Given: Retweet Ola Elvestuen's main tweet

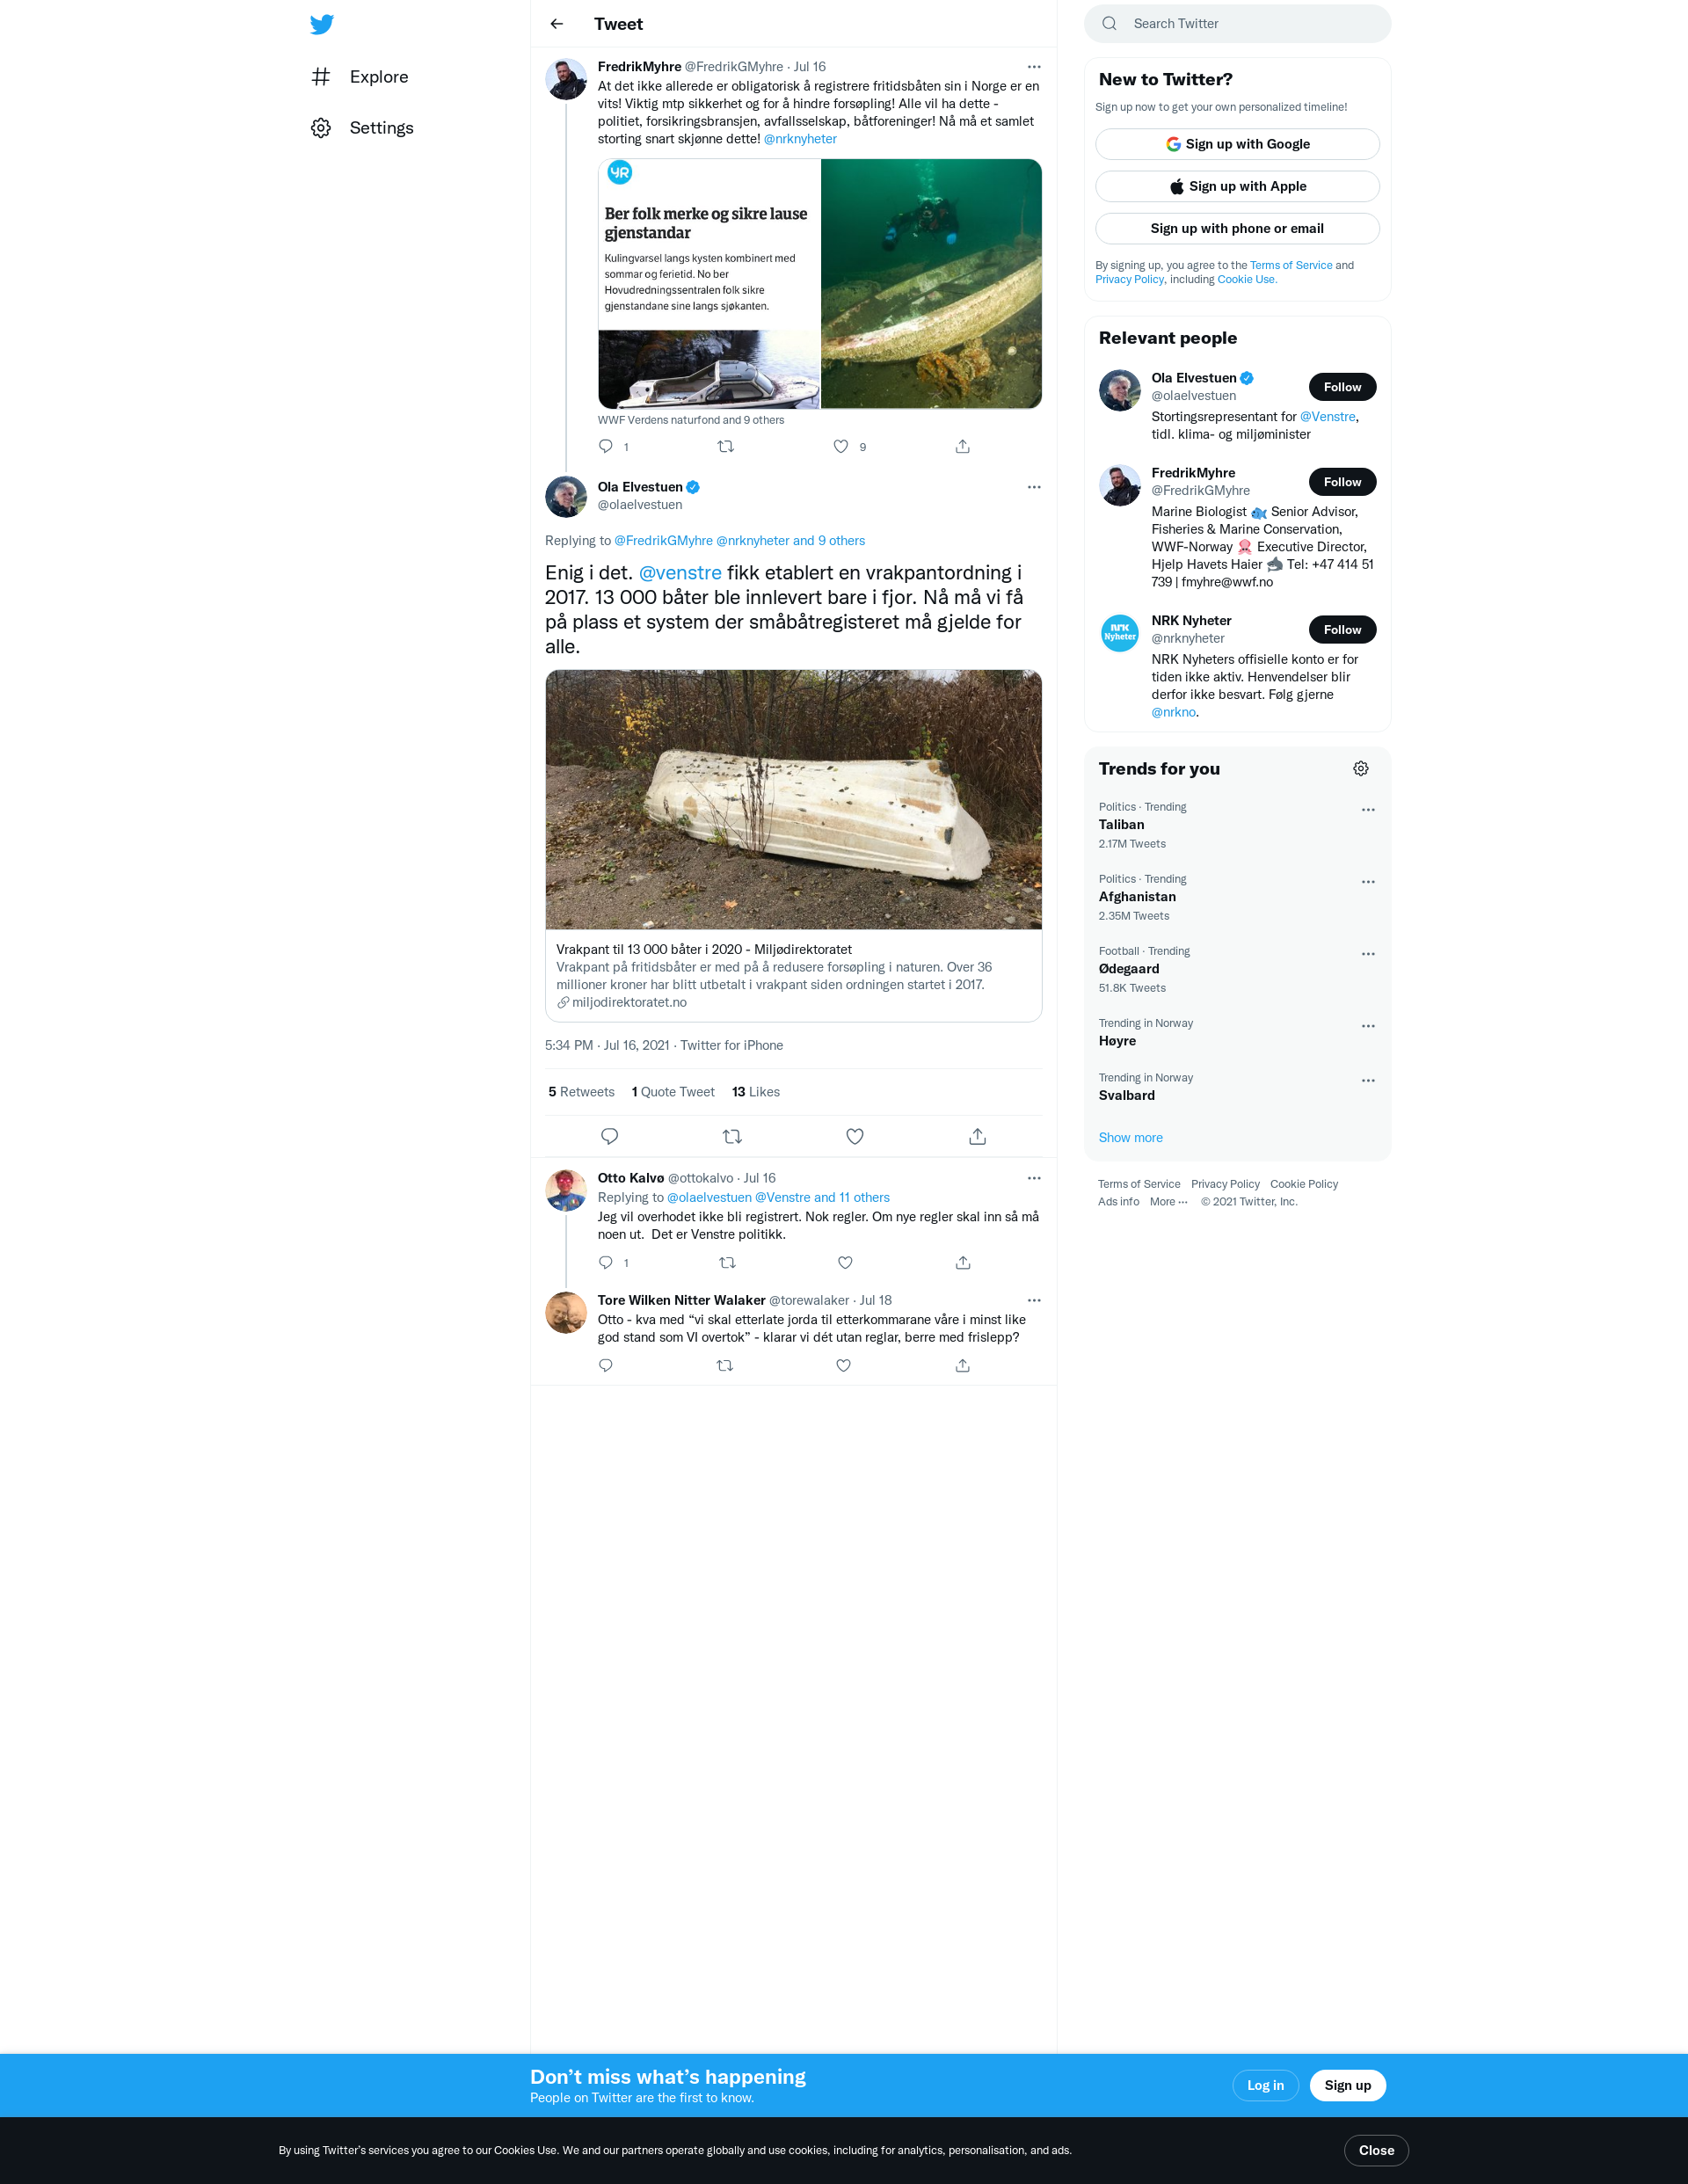Looking at the screenshot, I should [732, 1136].
